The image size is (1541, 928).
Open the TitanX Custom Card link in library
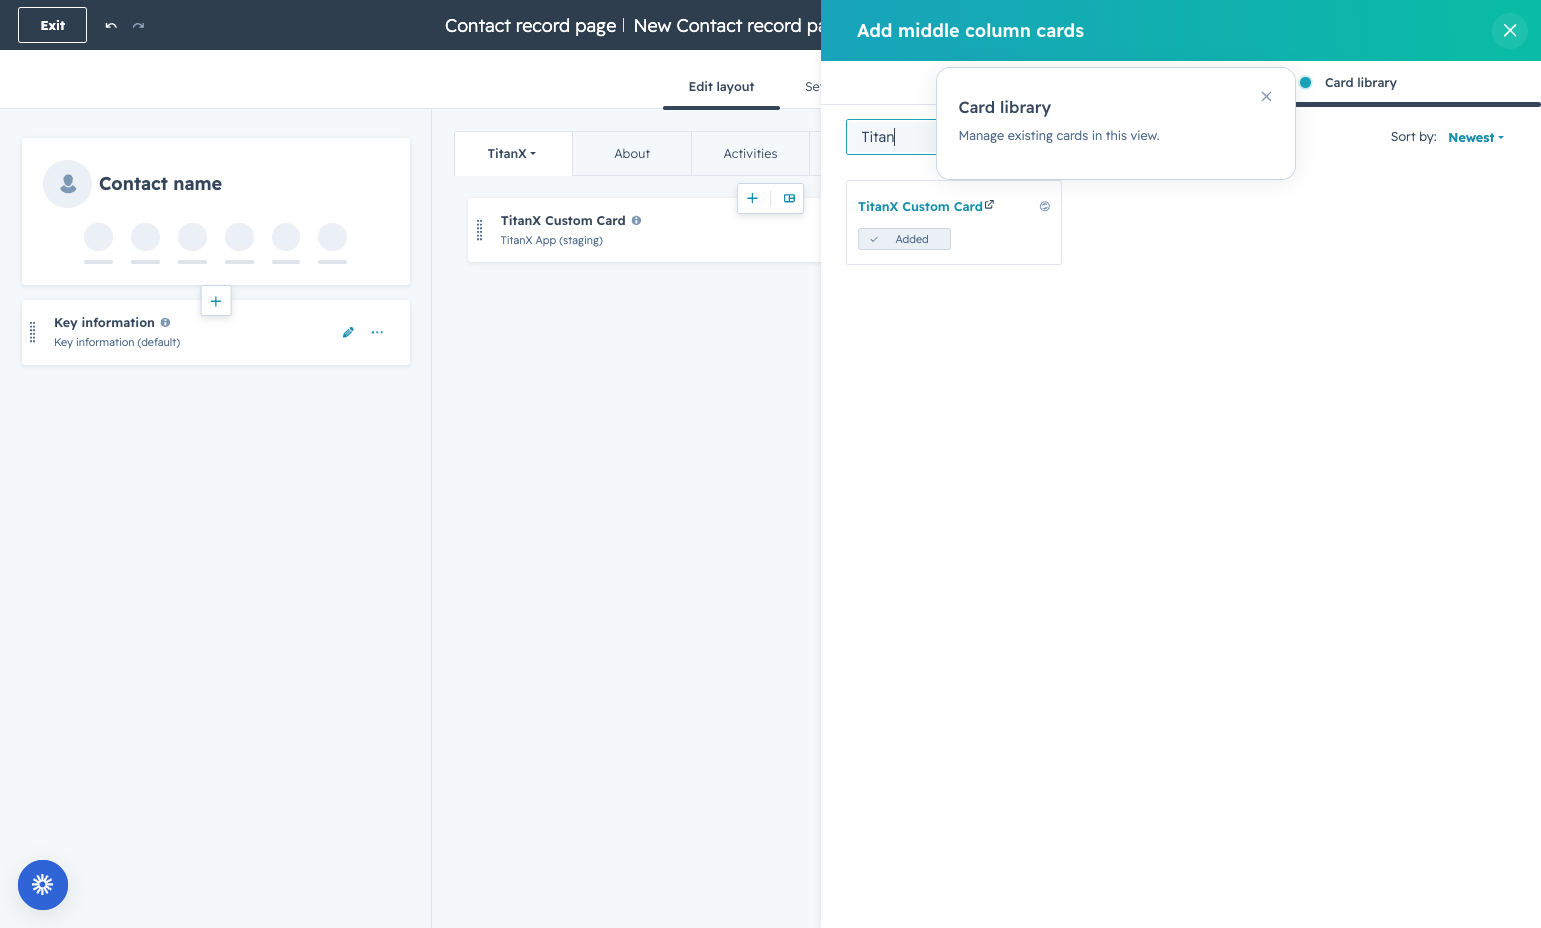click(920, 206)
